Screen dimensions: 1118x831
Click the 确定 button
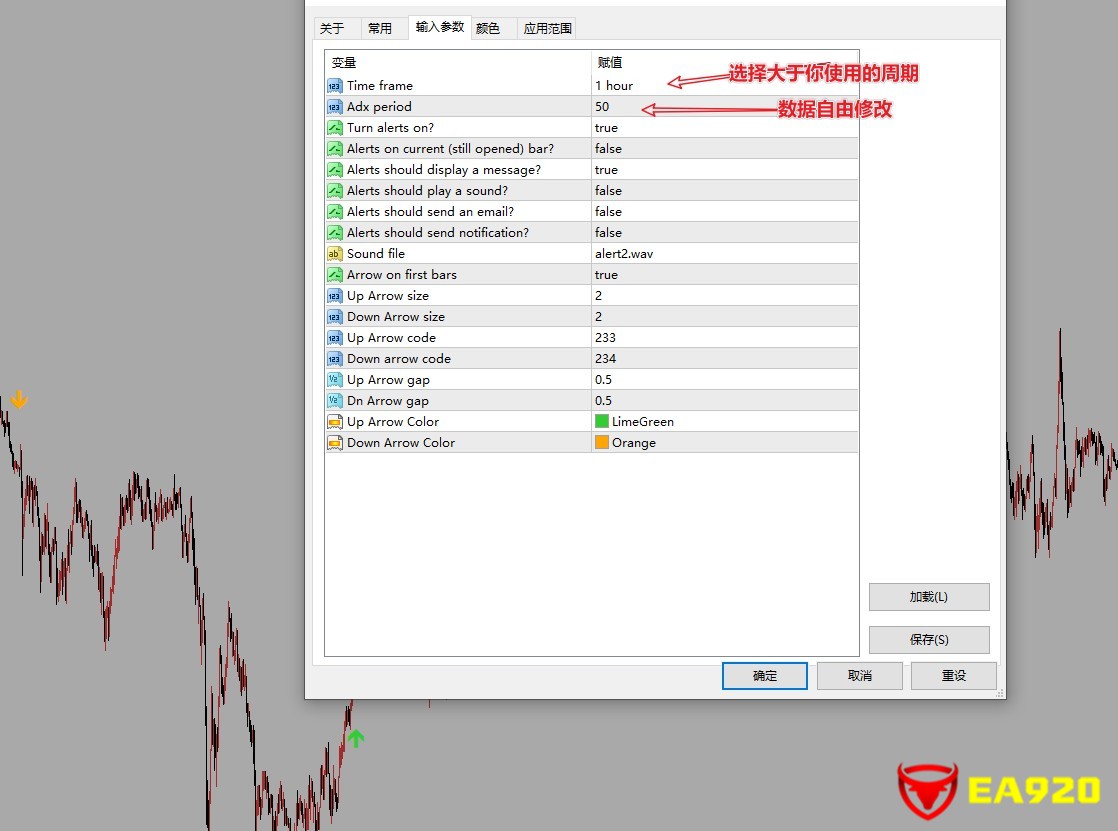pos(764,675)
